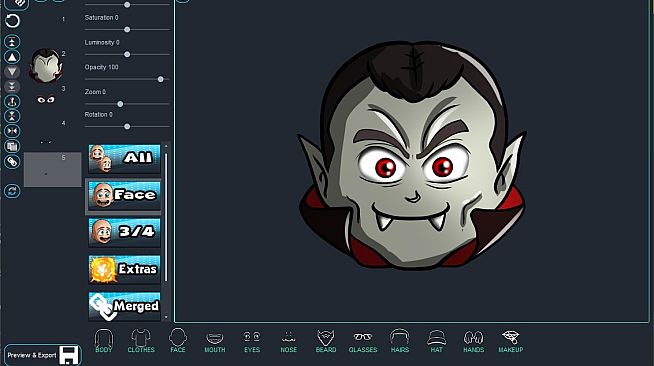Screen dimensions: 654x366
Task: Open the Beard category
Action: click(326, 341)
